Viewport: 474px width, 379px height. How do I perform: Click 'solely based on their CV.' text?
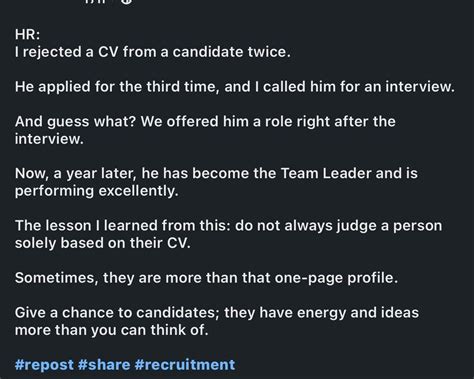tap(103, 243)
